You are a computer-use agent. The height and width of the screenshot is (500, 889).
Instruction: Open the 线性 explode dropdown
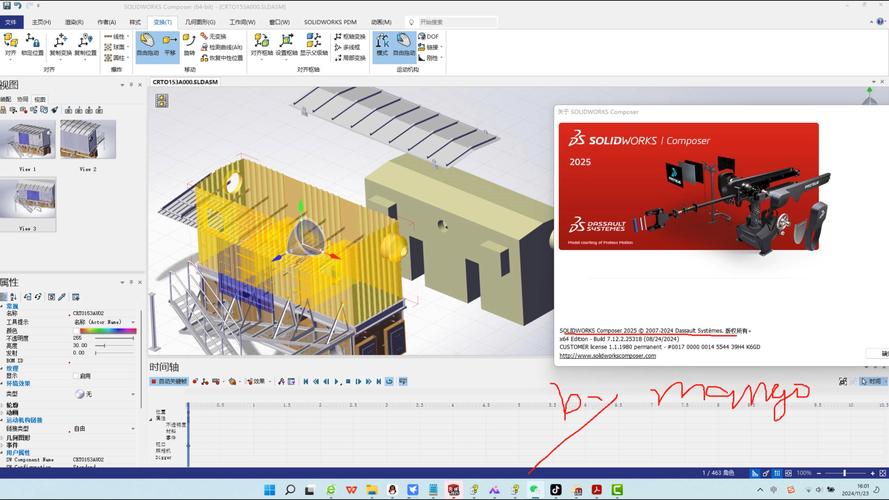[x=117, y=36]
